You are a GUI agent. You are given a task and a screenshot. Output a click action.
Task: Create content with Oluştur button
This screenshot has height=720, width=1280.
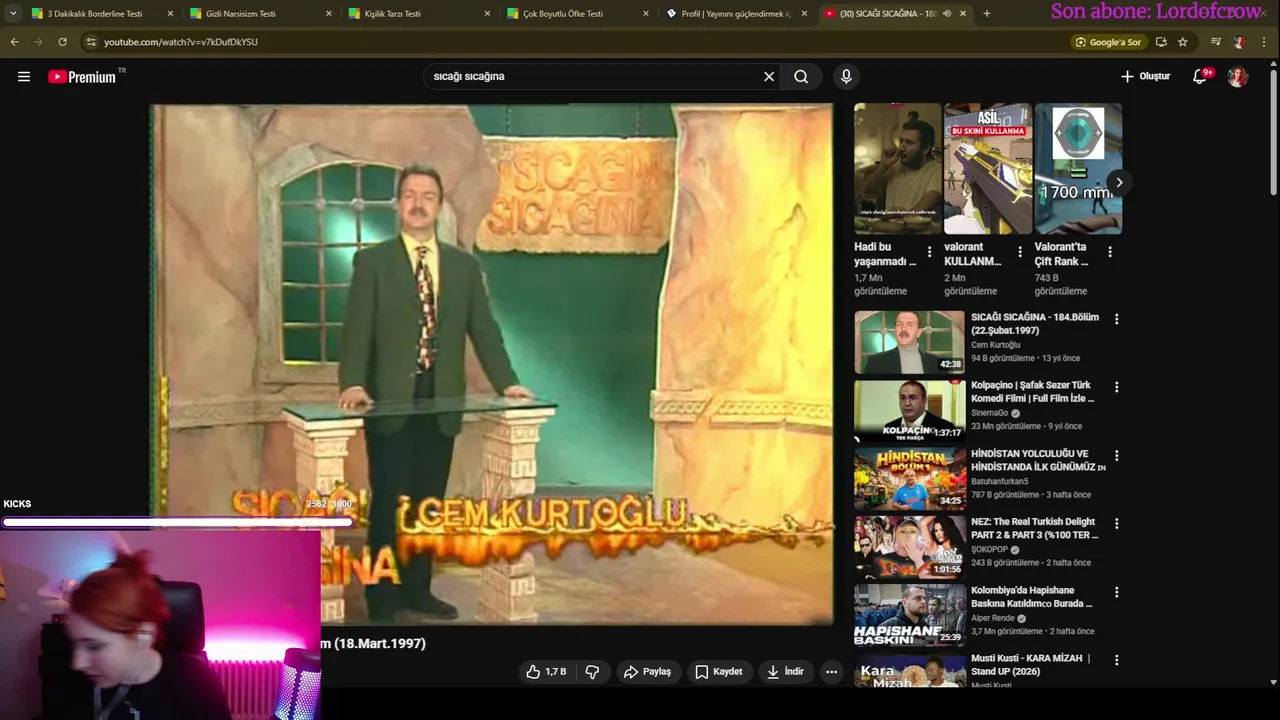pyautogui.click(x=1145, y=76)
